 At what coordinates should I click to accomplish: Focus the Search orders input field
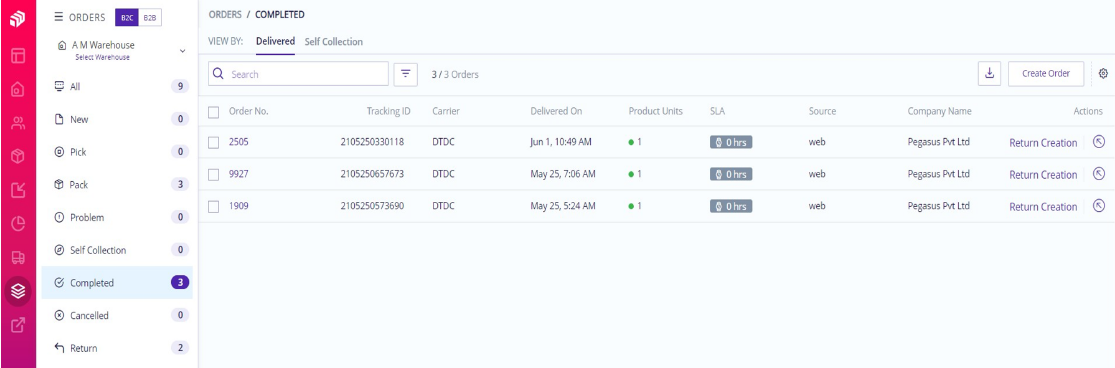299,74
